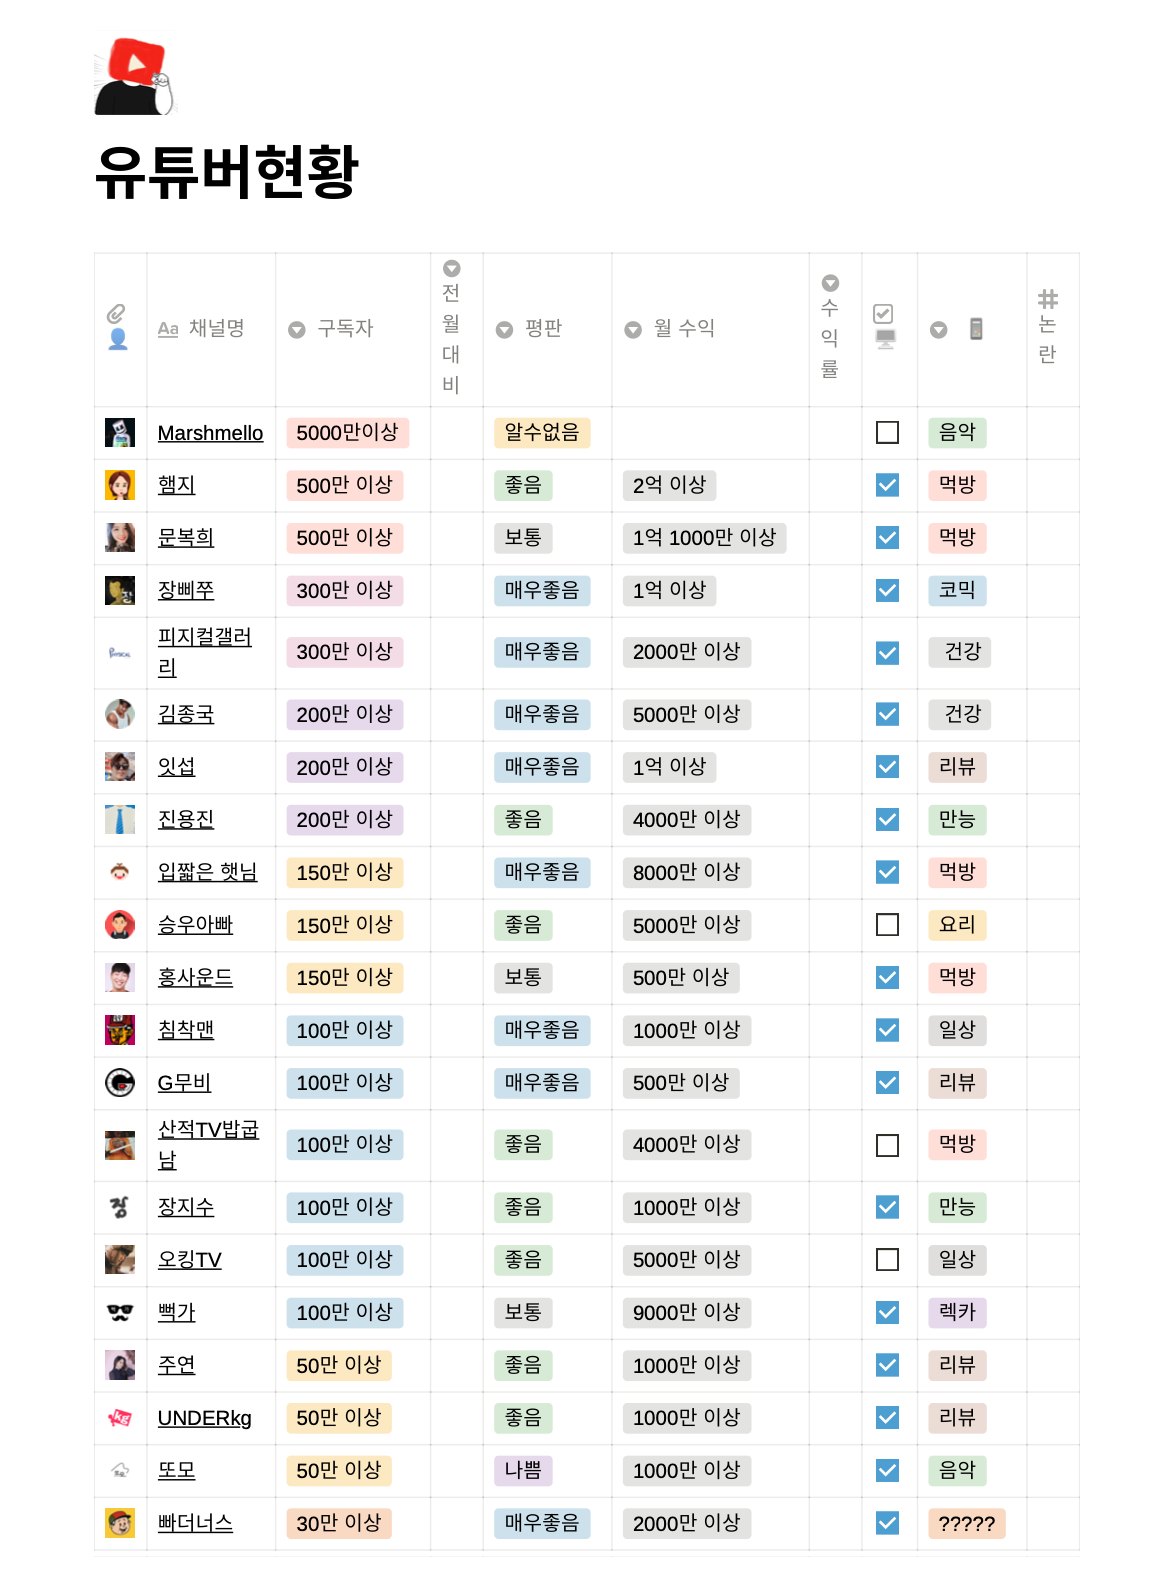Click the YouTuber page icon above the title

(x=135, y=77)
